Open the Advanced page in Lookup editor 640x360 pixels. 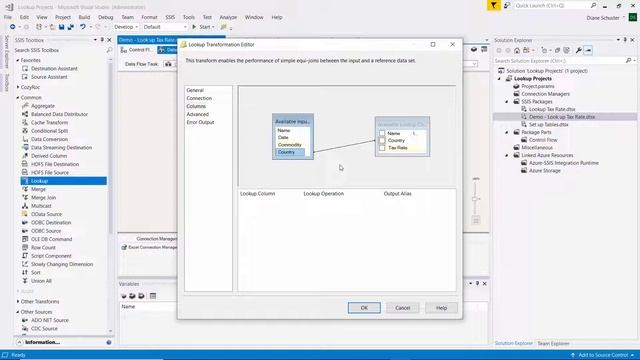coord(198,114)
